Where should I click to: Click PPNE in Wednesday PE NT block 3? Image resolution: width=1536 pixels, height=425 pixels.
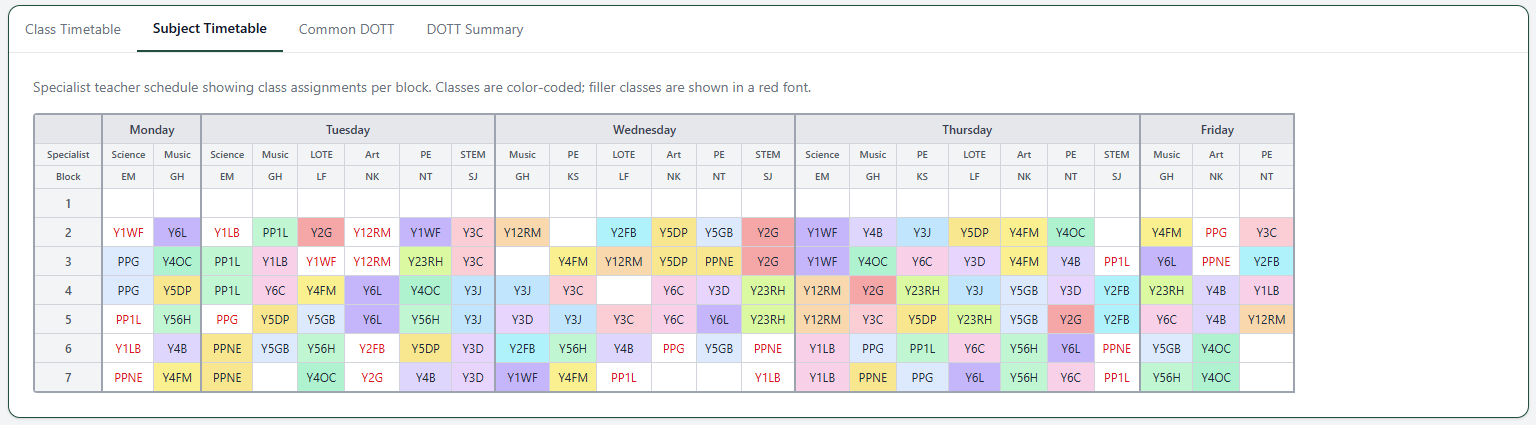point(719,262)
